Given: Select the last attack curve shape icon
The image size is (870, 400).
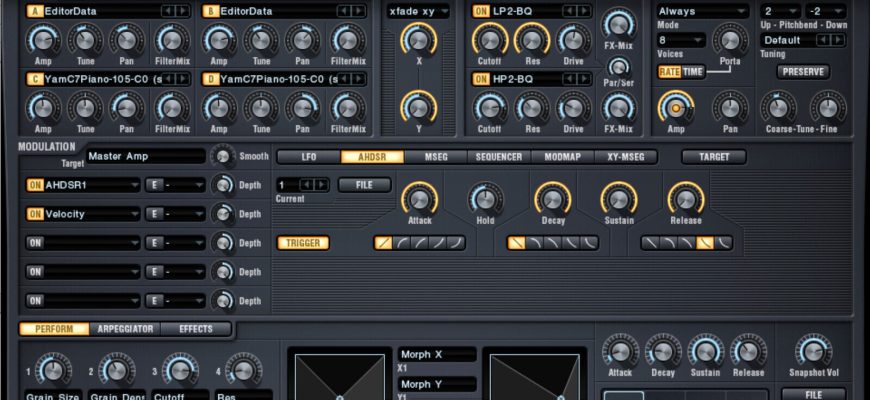Looking at the screenshot, I should pos(456,243).
